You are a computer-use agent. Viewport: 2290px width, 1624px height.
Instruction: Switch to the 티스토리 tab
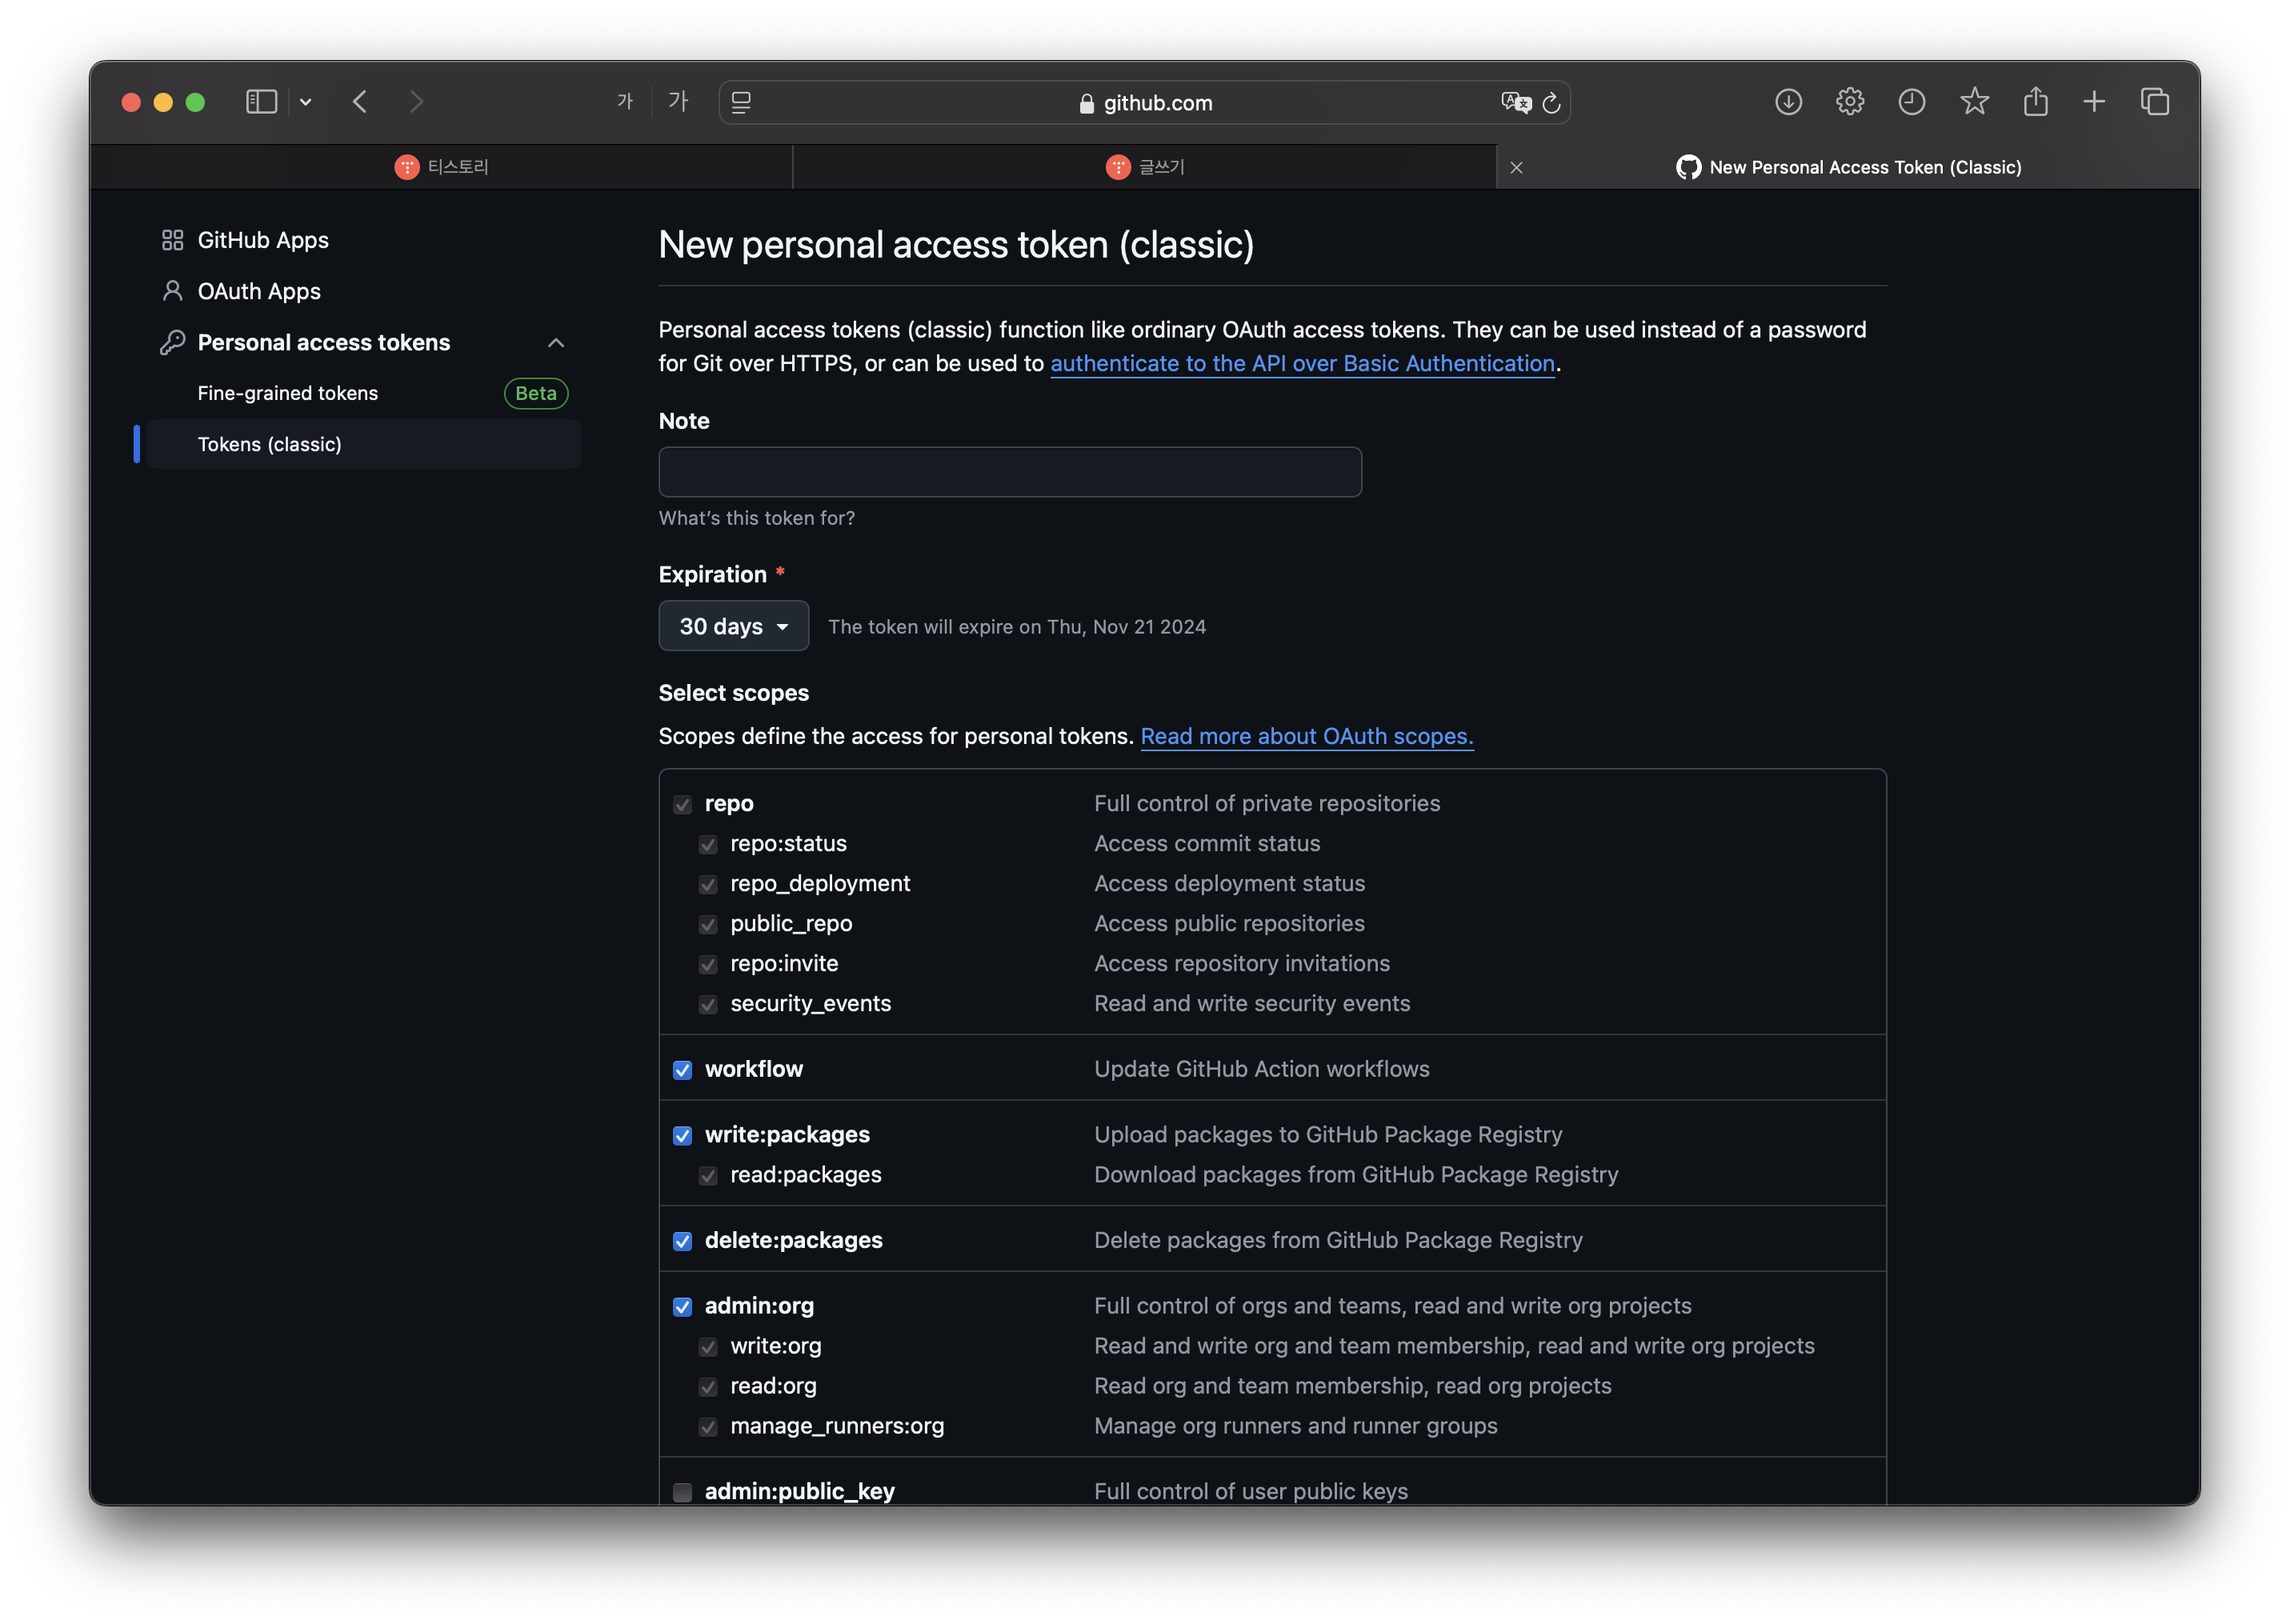[x=442, y=167]
